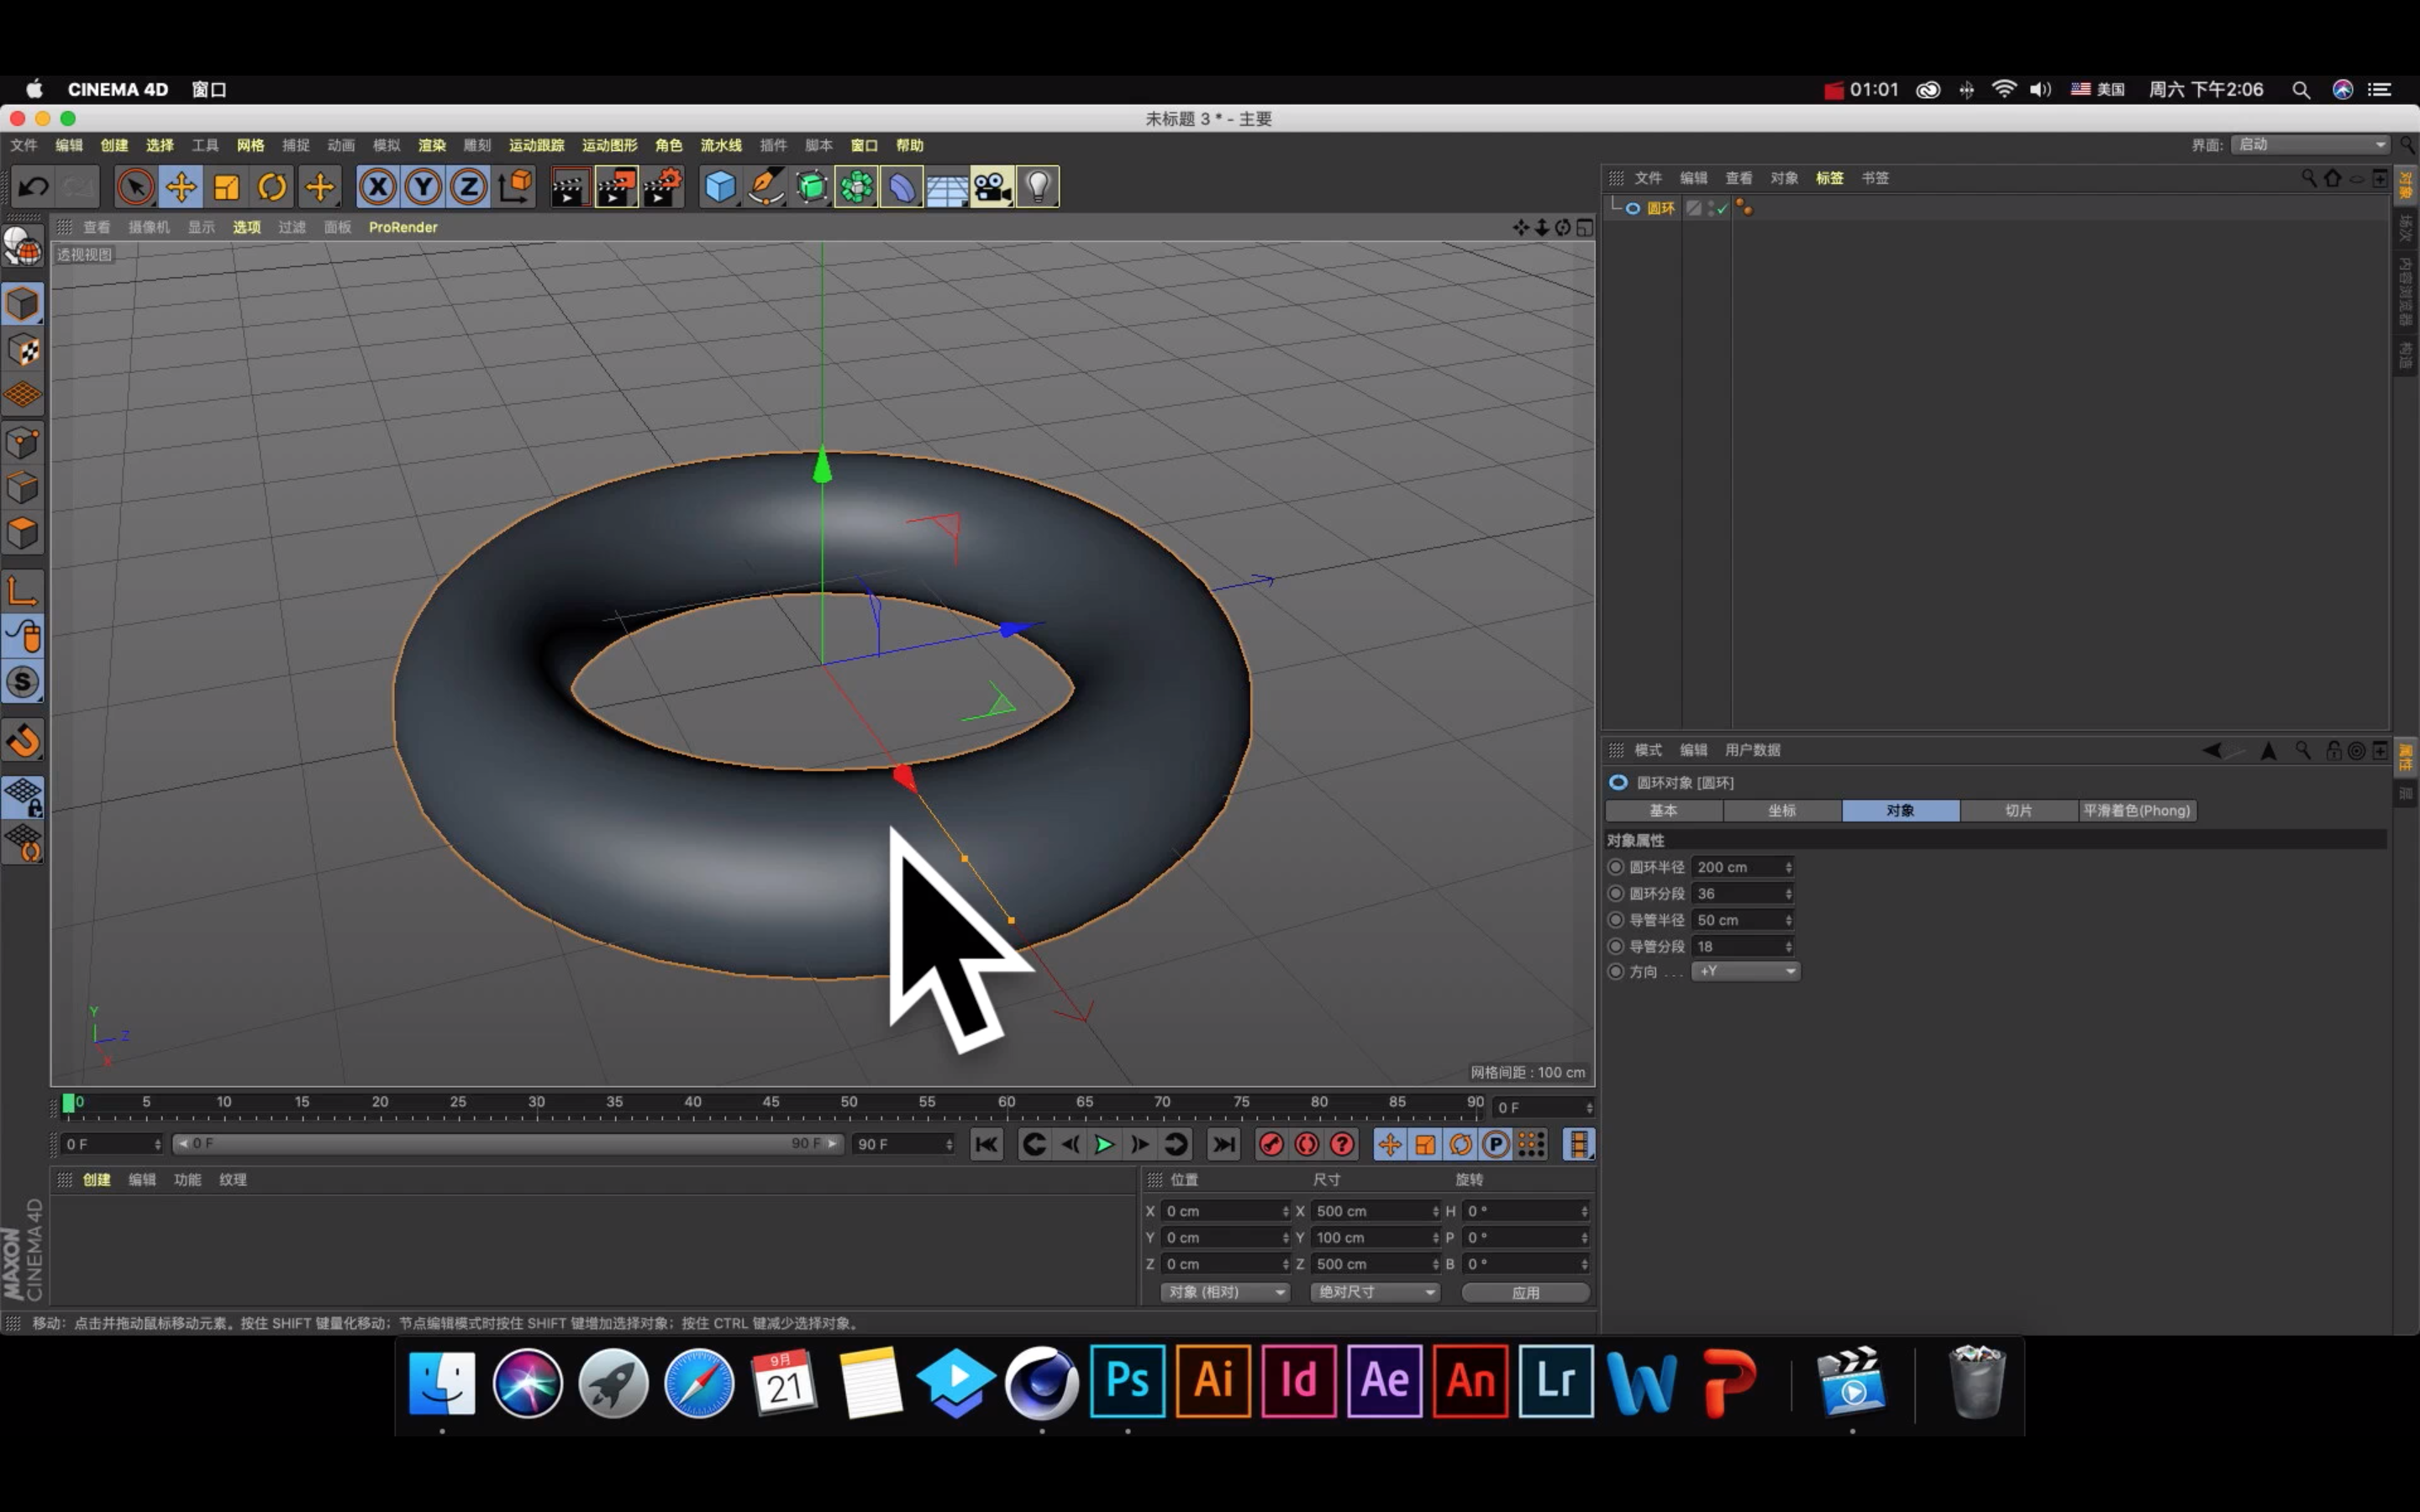Click the 圆环半径 200 cm input field
Image resolution: width=2420 pixels, height=1512 pixels.
click(1738, 867)
